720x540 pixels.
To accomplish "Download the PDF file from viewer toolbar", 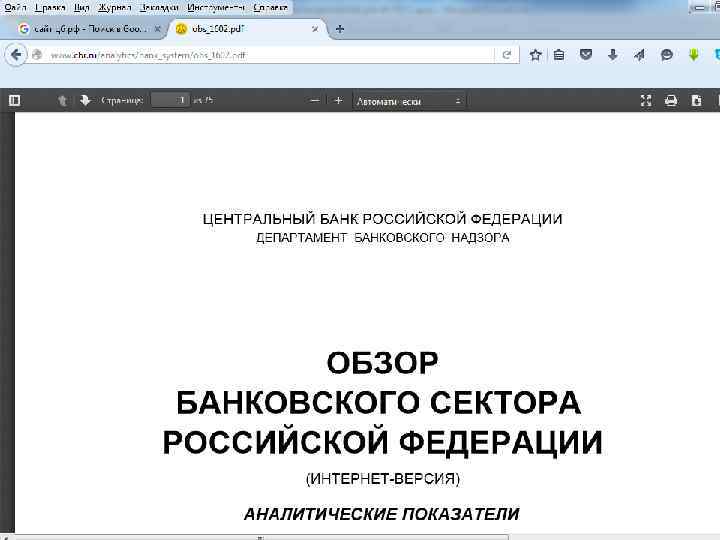I will [x=696, y=100].
